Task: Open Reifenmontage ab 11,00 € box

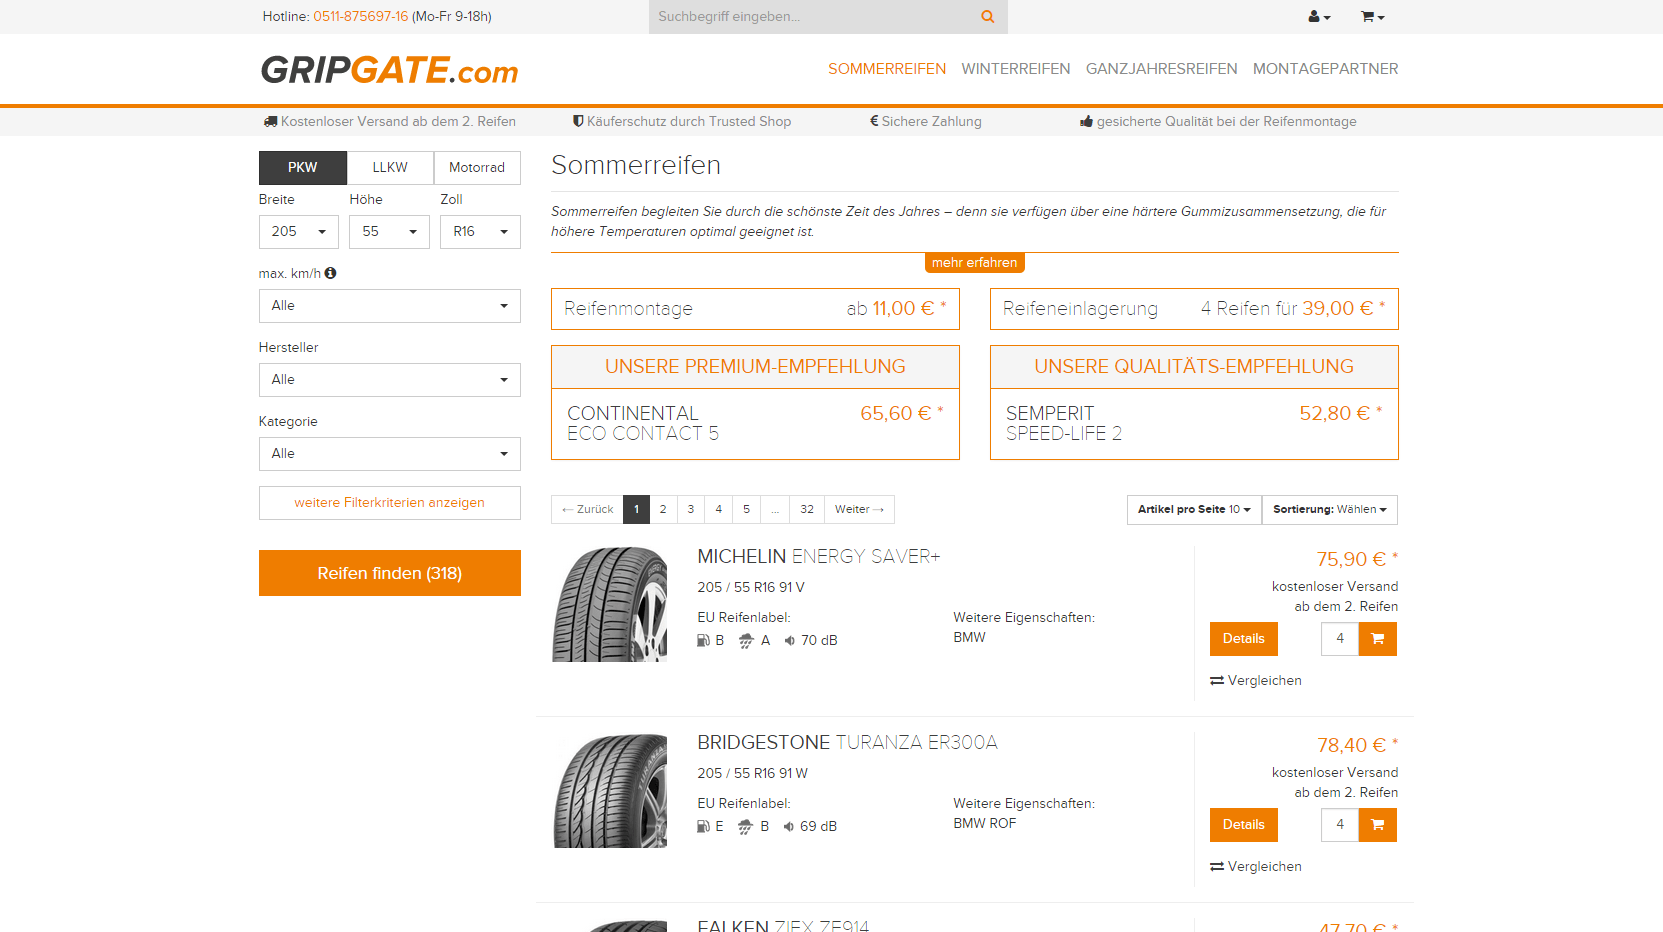Action: pos(755,309)
